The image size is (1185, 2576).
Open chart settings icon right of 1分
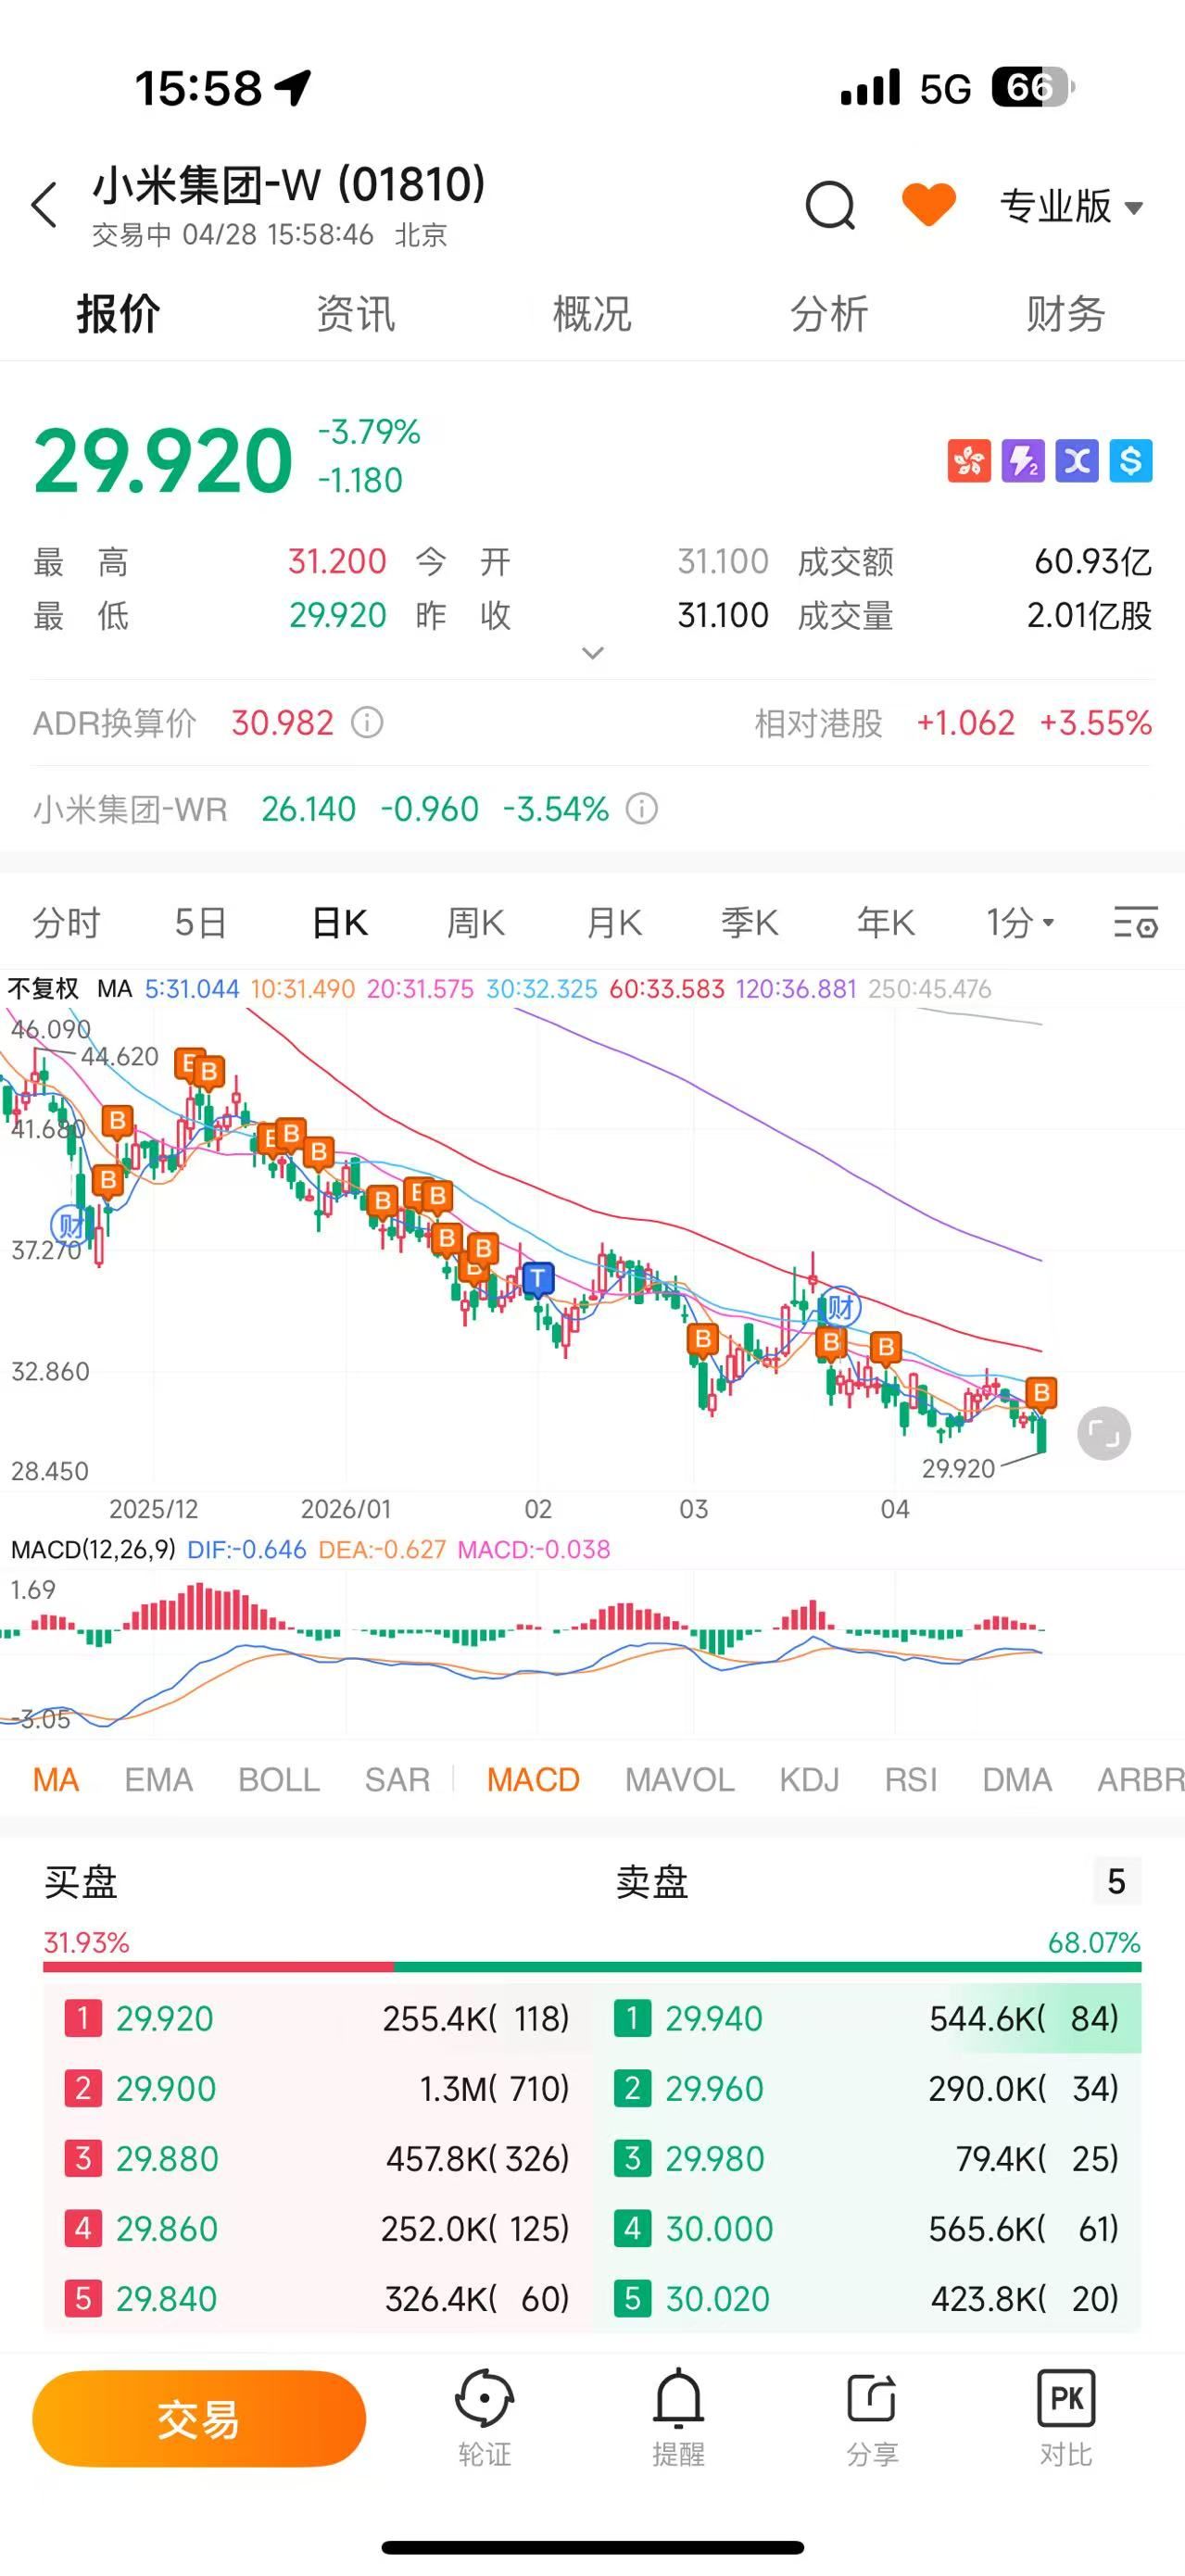pyautogui.click(x=1135, y=922)
